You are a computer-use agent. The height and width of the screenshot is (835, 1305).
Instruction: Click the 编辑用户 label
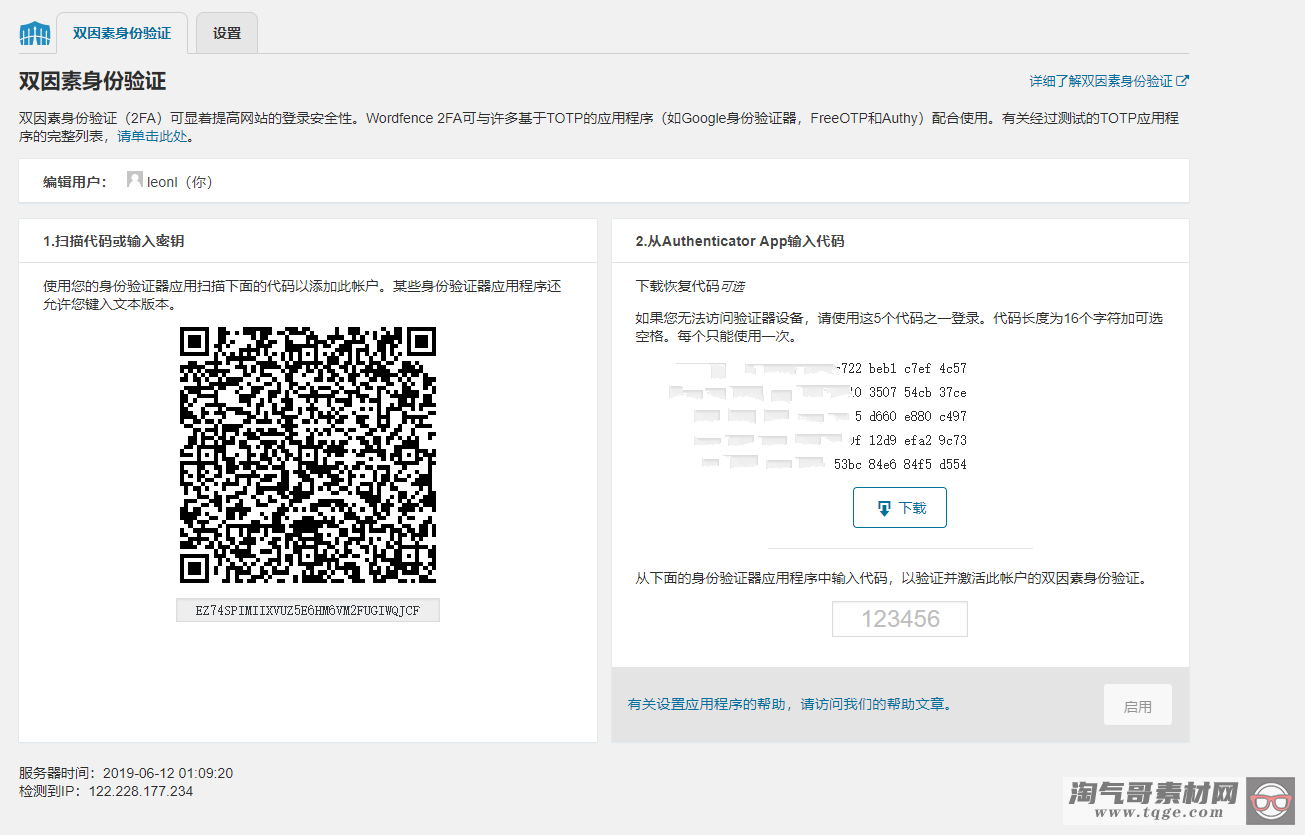pos(74,182)
